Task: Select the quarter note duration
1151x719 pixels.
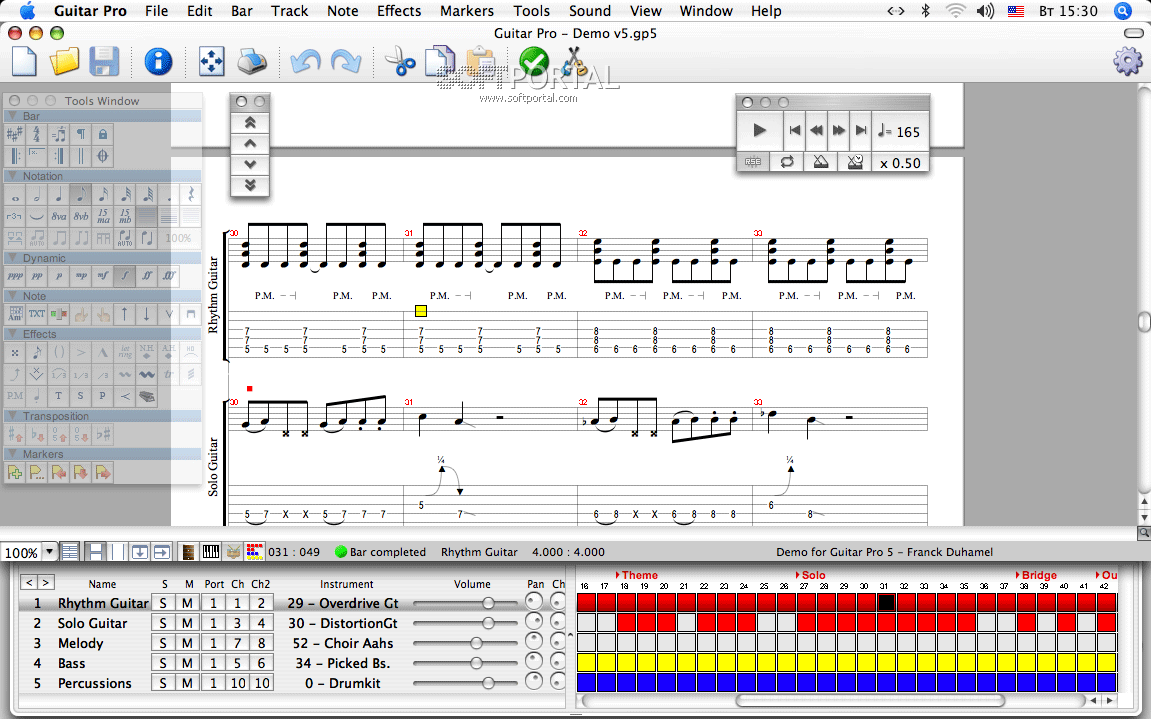Action: 59,195
